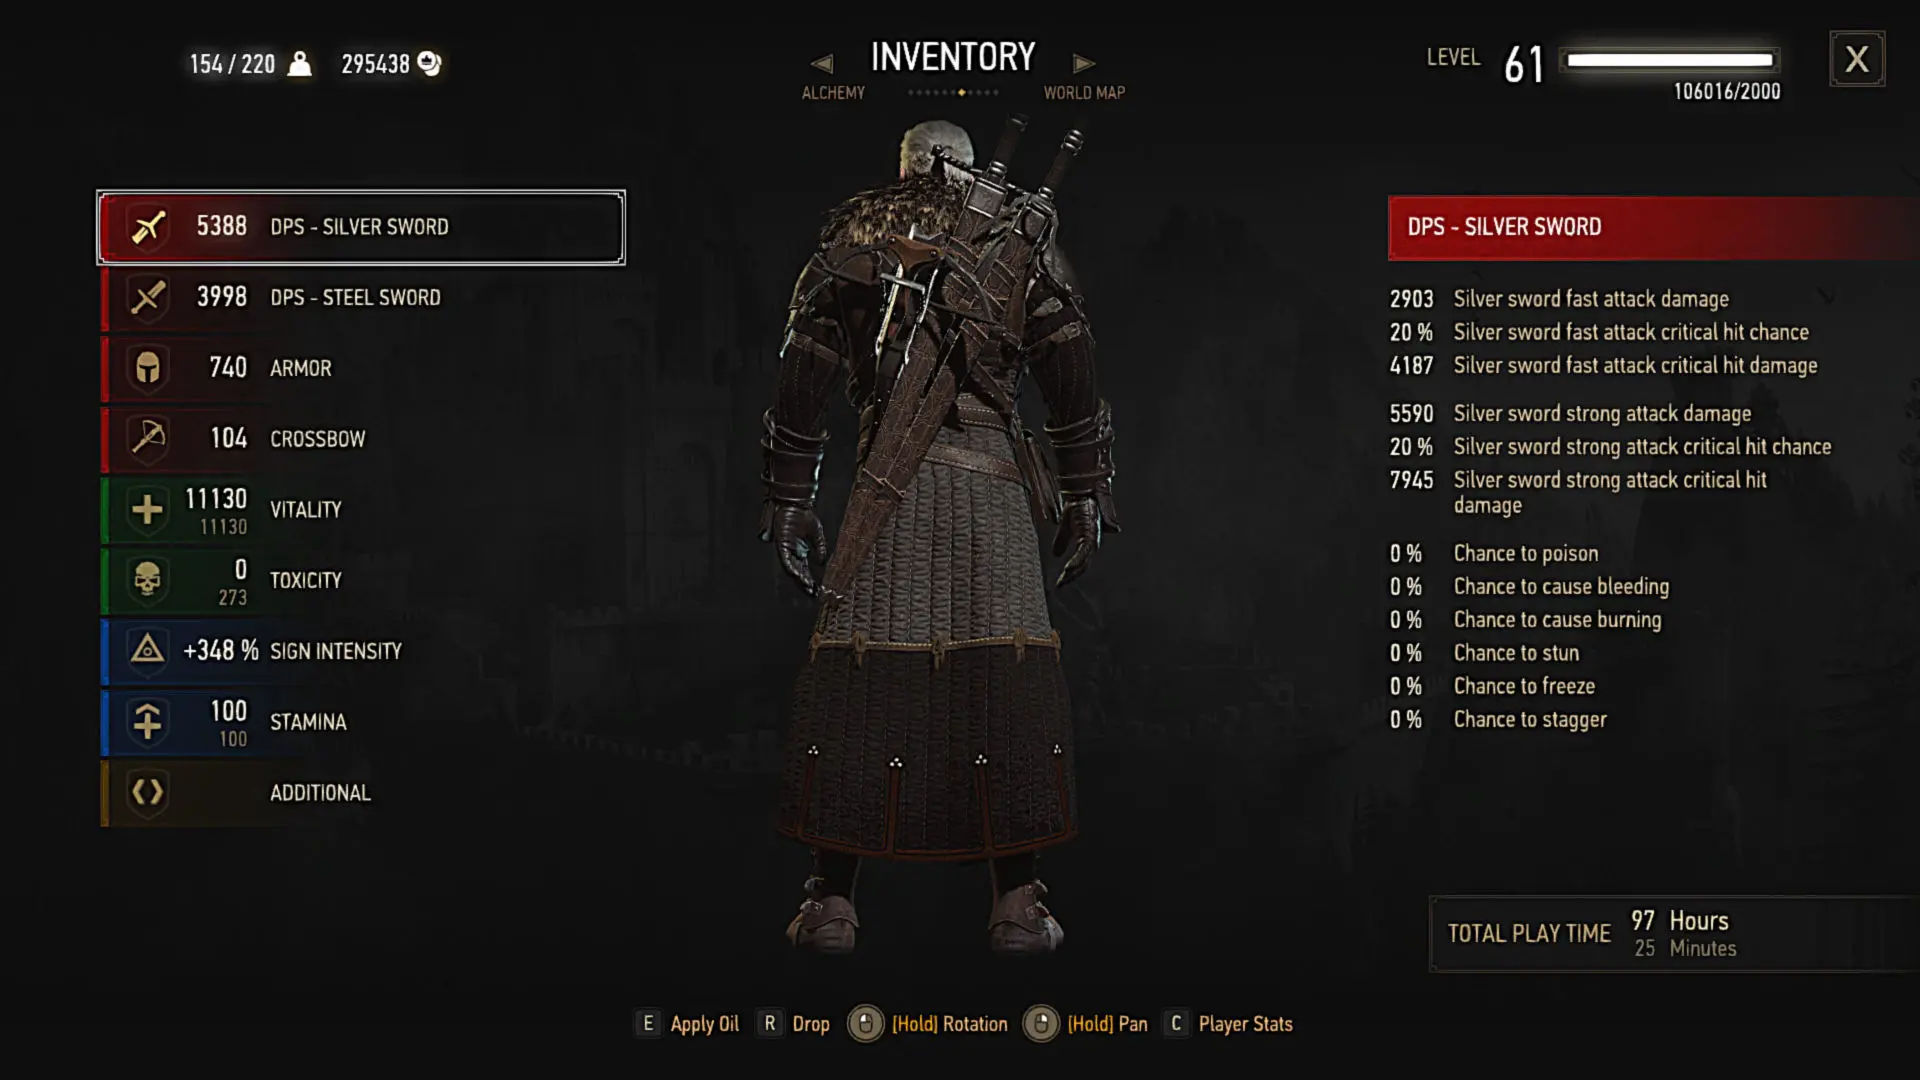Screen dimensions: 1920x1080
Task: Switch to the Alchemy tab
Action: [x=833, y=92]
